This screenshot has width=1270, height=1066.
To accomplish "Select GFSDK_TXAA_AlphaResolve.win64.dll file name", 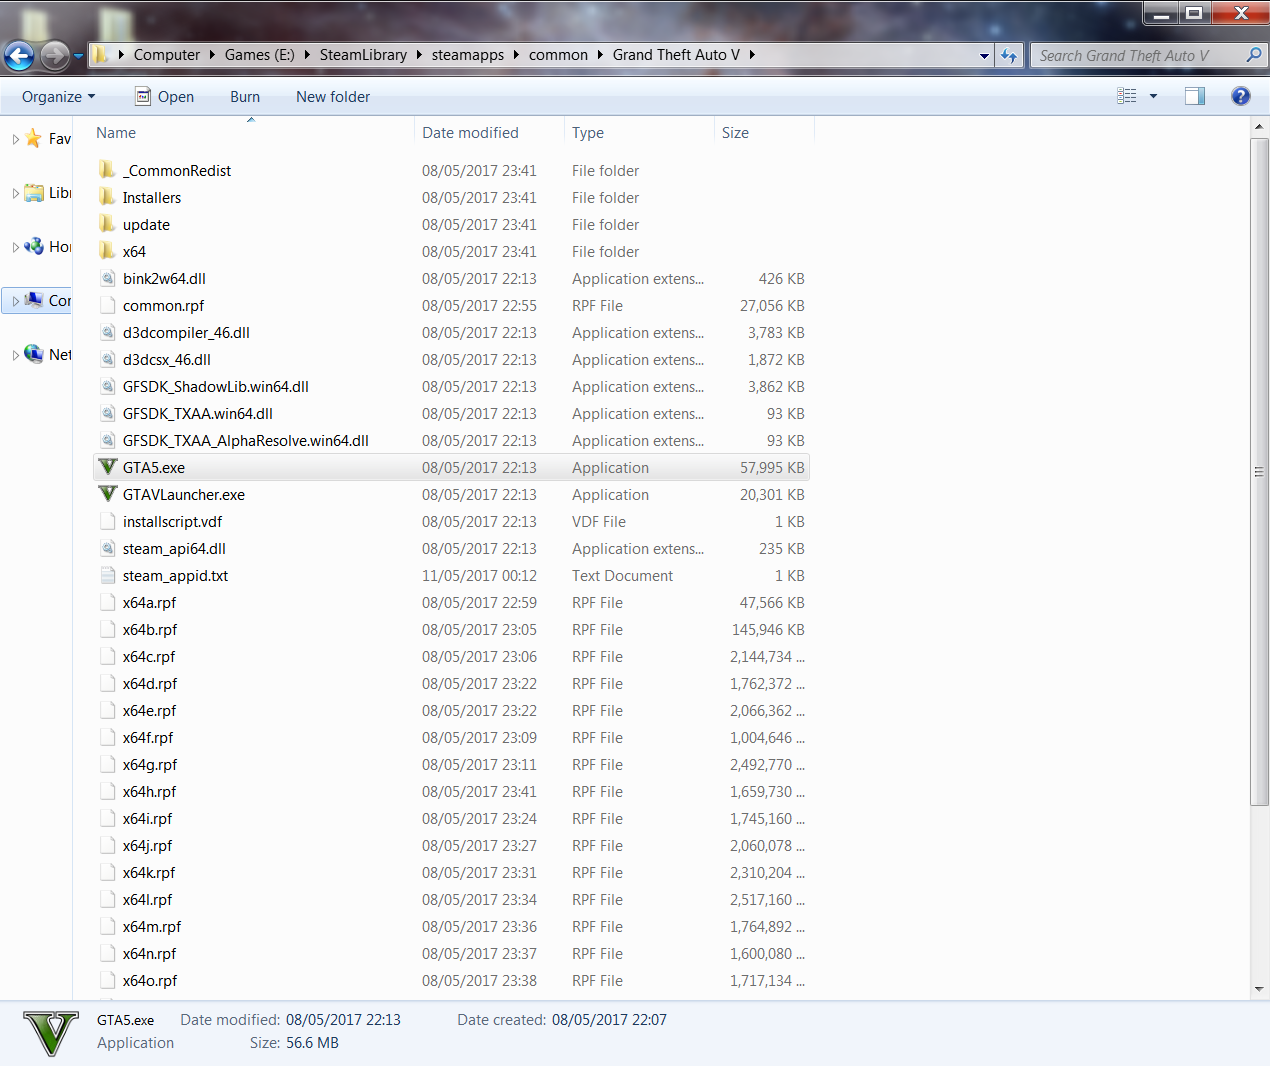I will [246, 441].
